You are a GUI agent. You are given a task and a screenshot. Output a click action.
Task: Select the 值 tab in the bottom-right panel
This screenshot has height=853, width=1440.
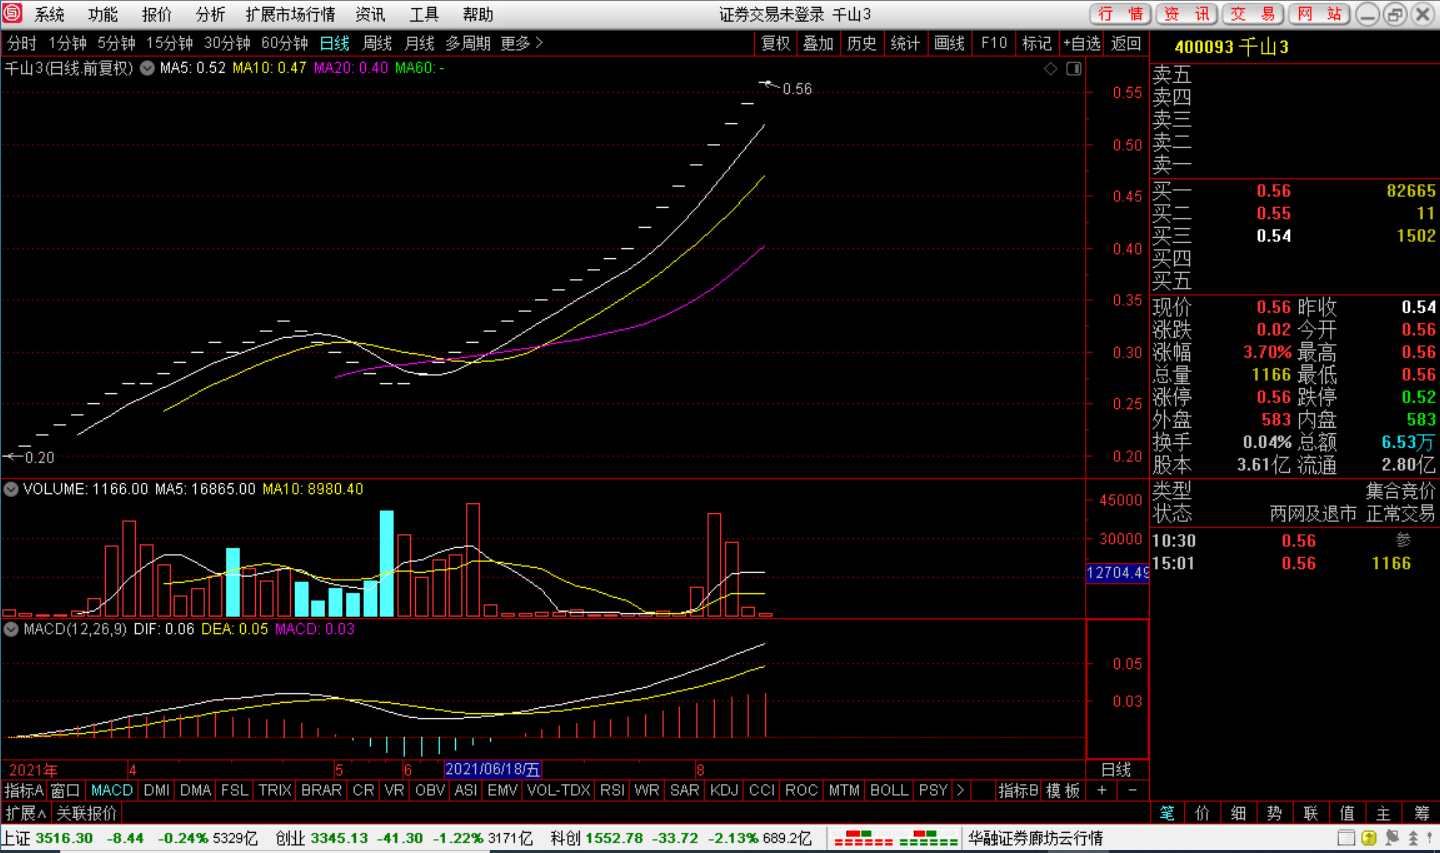(1347, 813)
